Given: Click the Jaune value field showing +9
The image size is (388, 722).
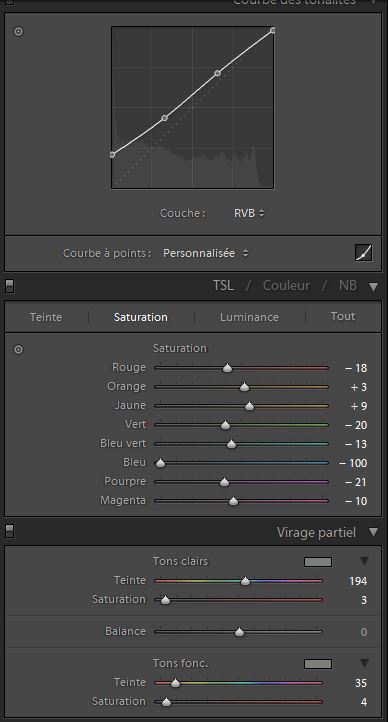Looking at the screenshot, I should [359, 407].
